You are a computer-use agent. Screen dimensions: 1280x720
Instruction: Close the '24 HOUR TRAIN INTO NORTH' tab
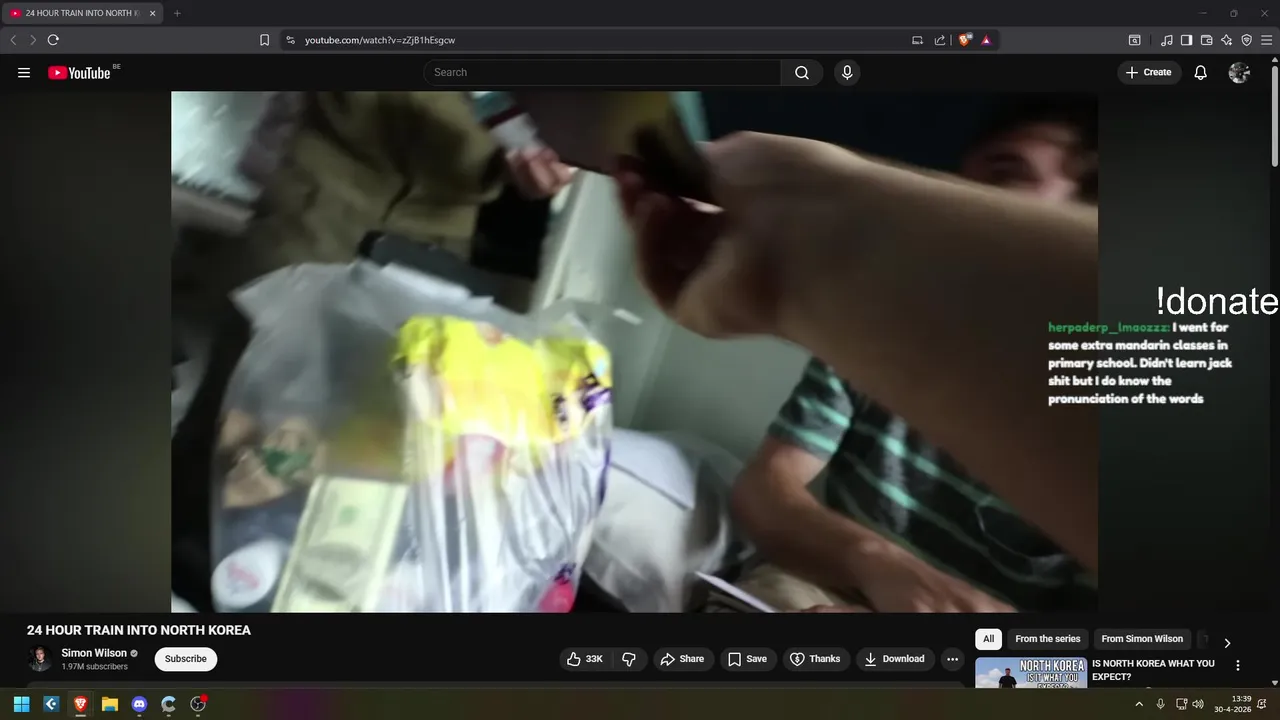pos(153,13)
